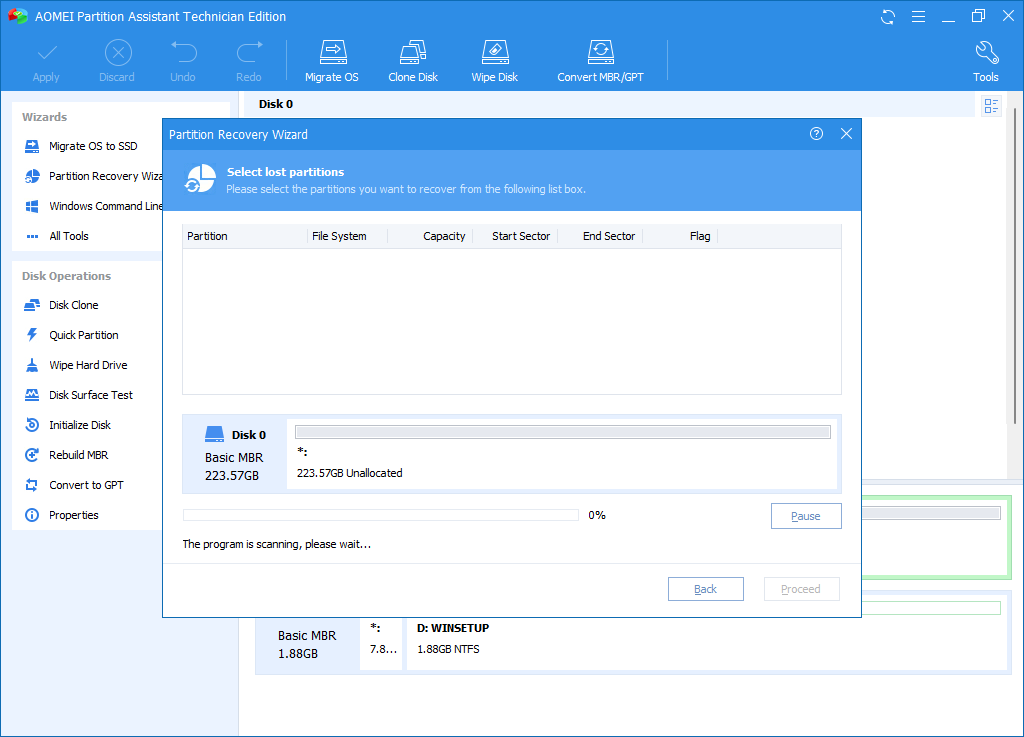Image resolution: width=1024 pixels, height=737 pixels.
Task: Click the Discard toolbar icon
Action: pyautogui.click(x=118, y=62)
